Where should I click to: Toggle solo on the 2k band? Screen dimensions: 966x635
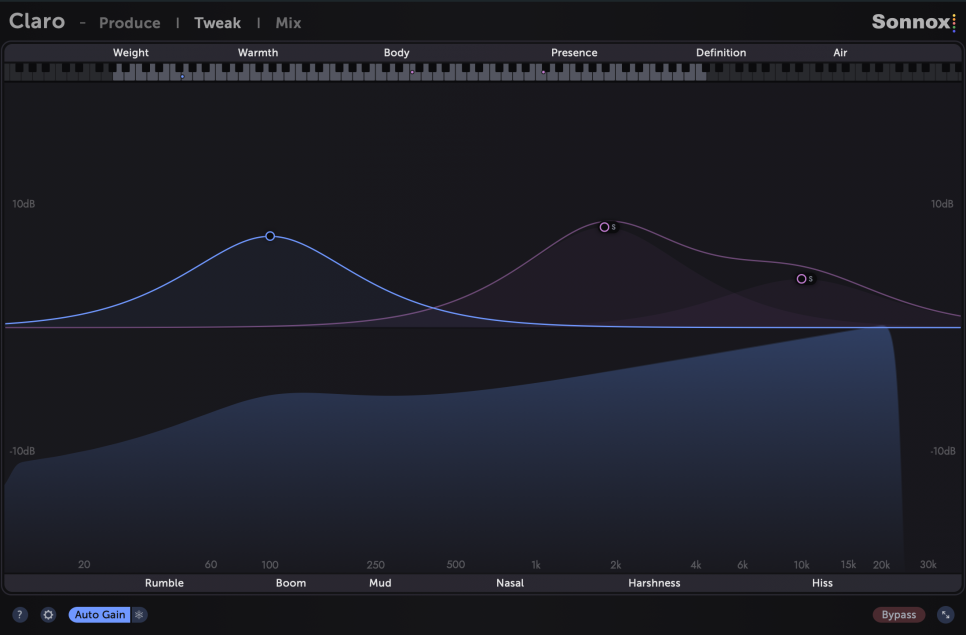tap(614, 227)
